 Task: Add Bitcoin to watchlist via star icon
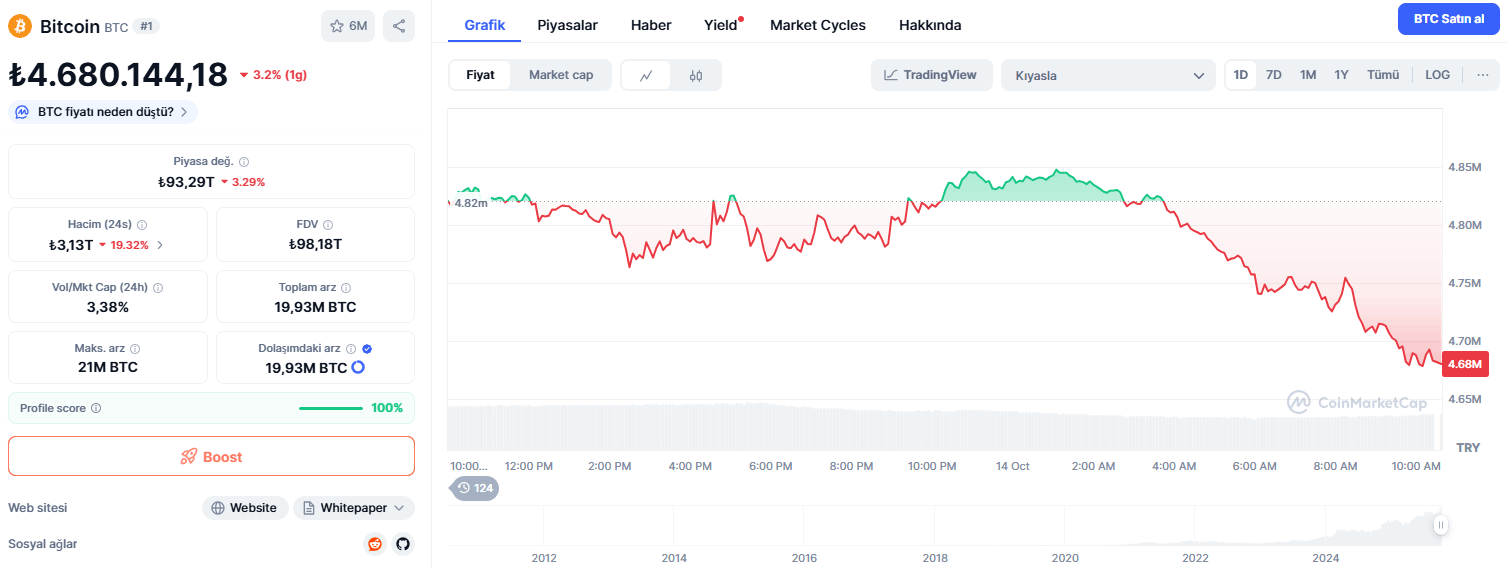[x=348, y=26]
